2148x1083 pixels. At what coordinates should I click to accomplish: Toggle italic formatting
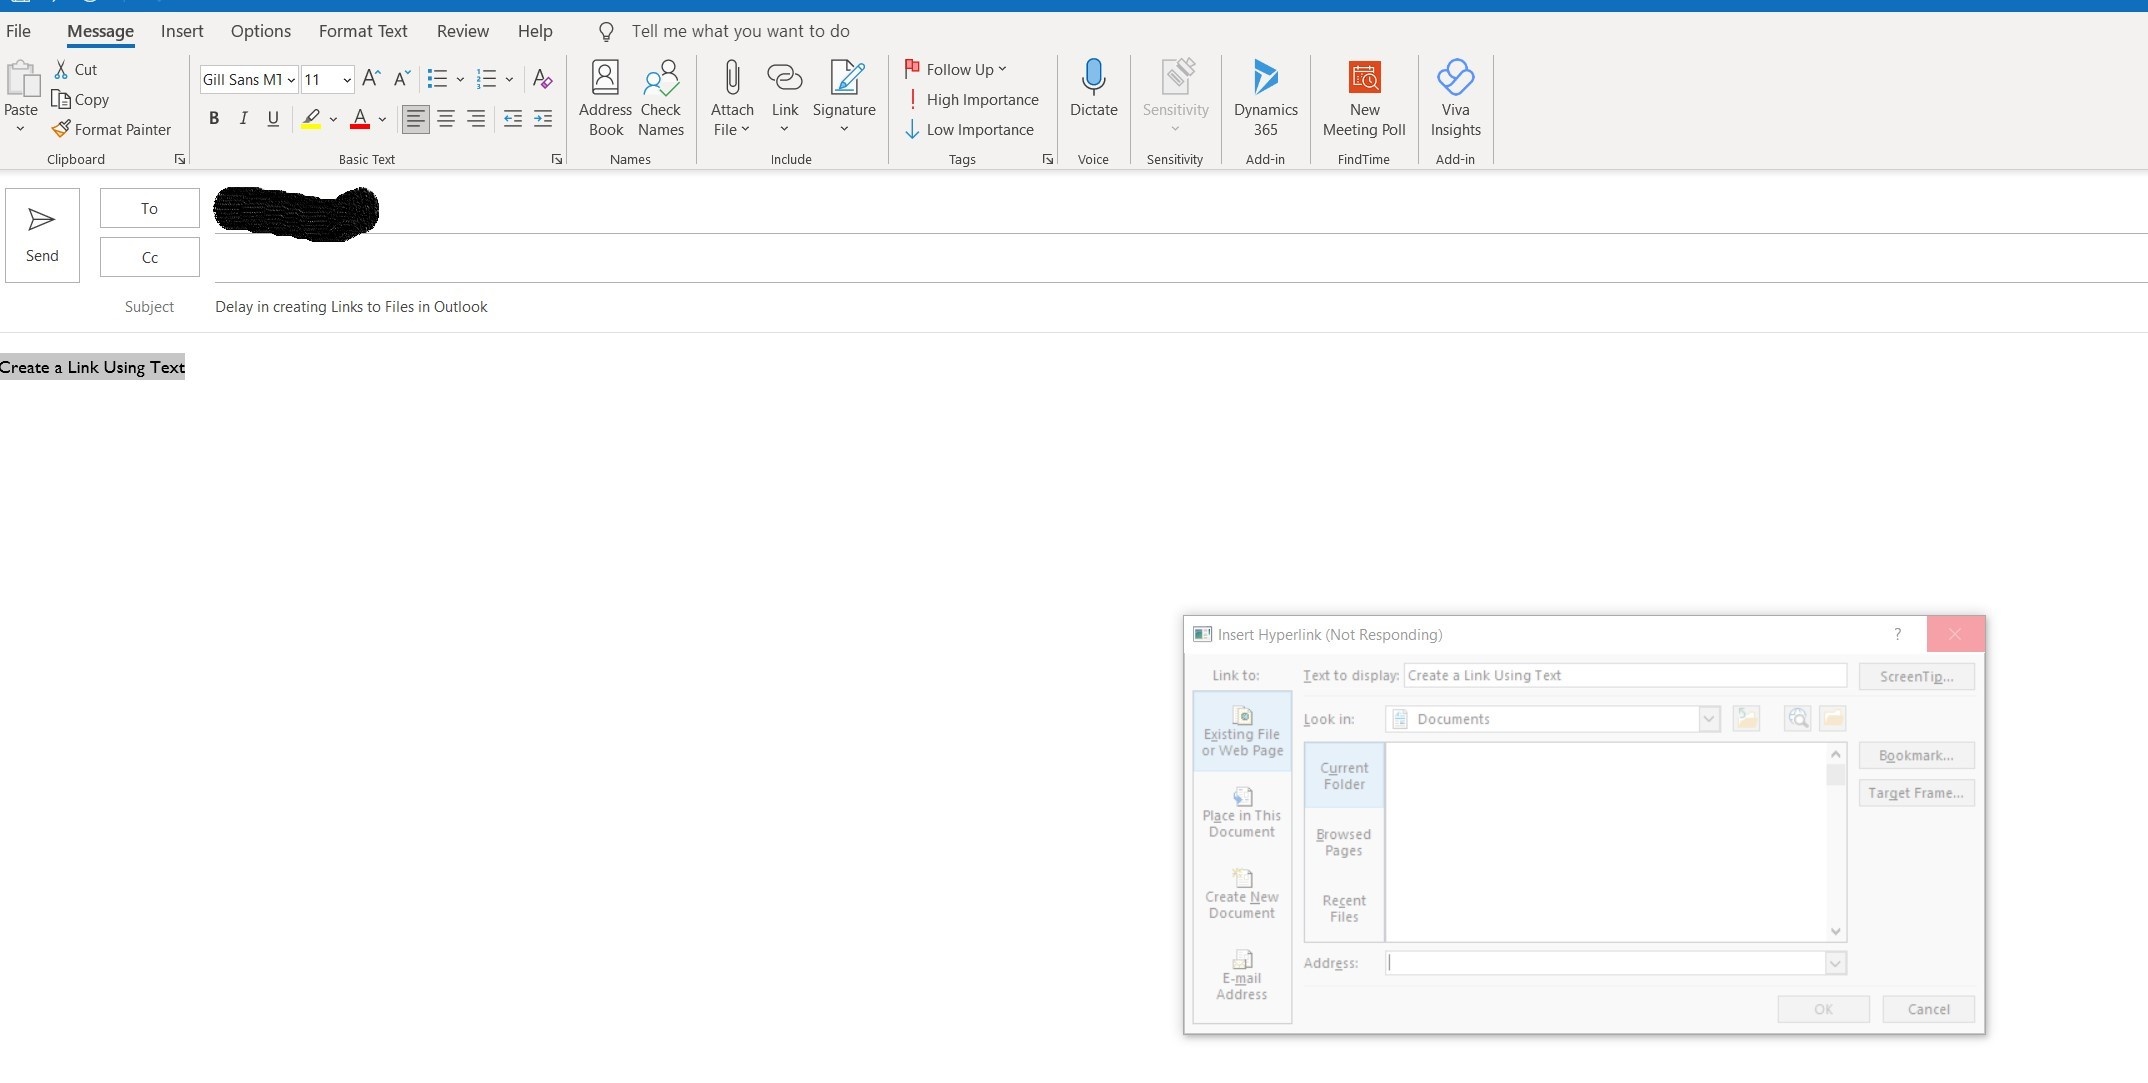243,119
